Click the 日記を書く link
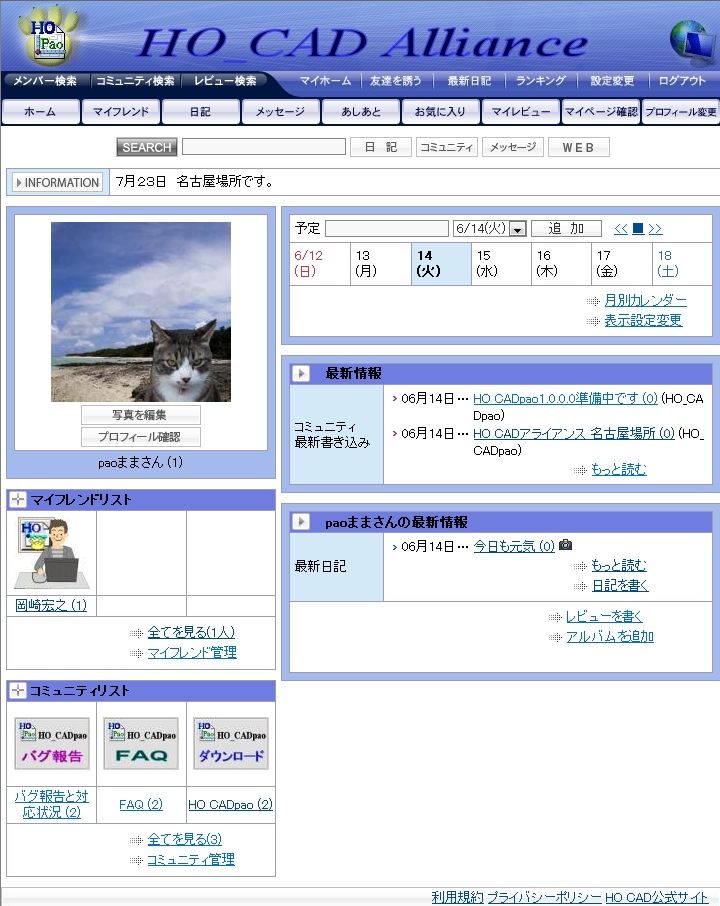The height and width of the screenshot is (906, 720). click(x=619, y=585)
